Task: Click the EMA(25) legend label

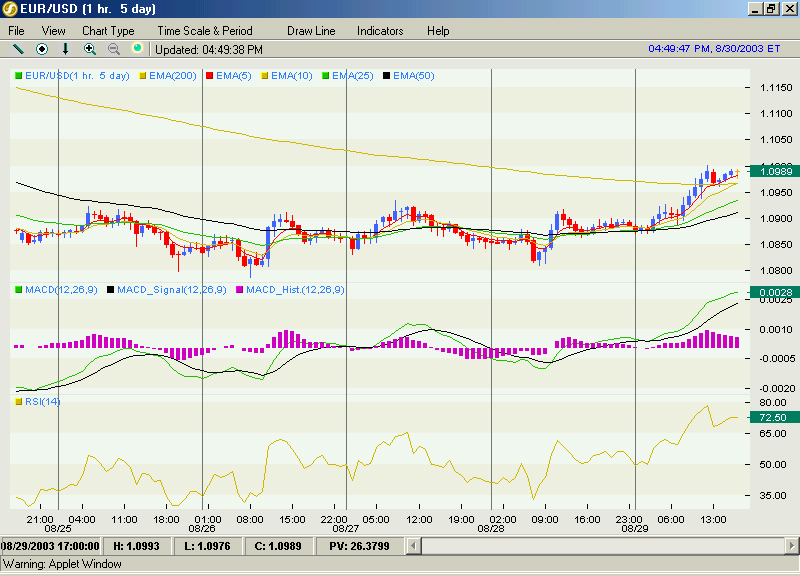Action: [x=353, y=76]
